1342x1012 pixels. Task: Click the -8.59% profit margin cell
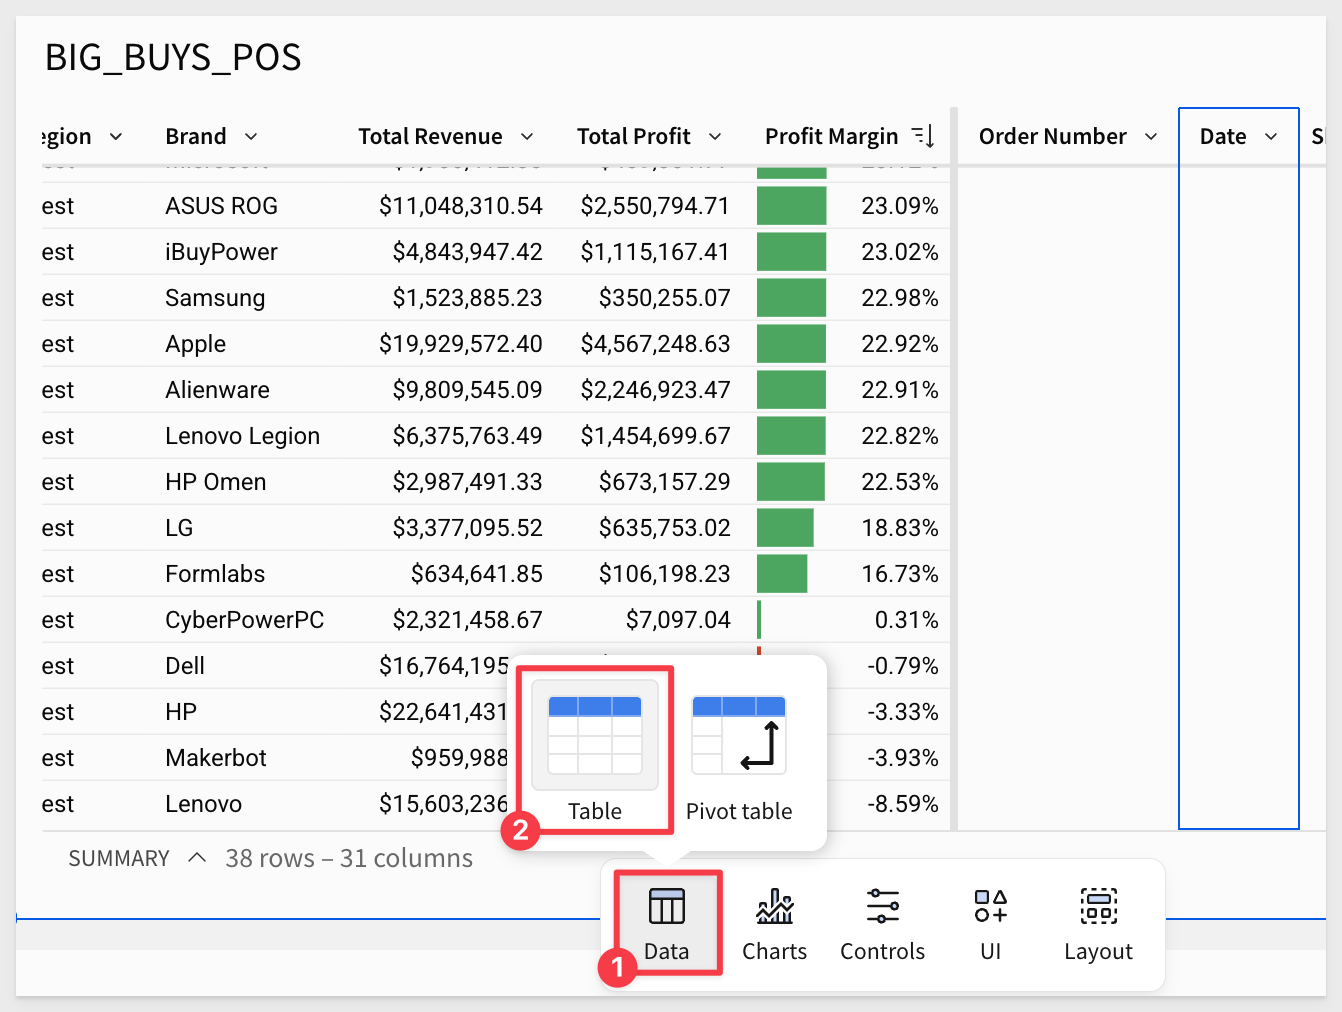[x=902, y=804]
